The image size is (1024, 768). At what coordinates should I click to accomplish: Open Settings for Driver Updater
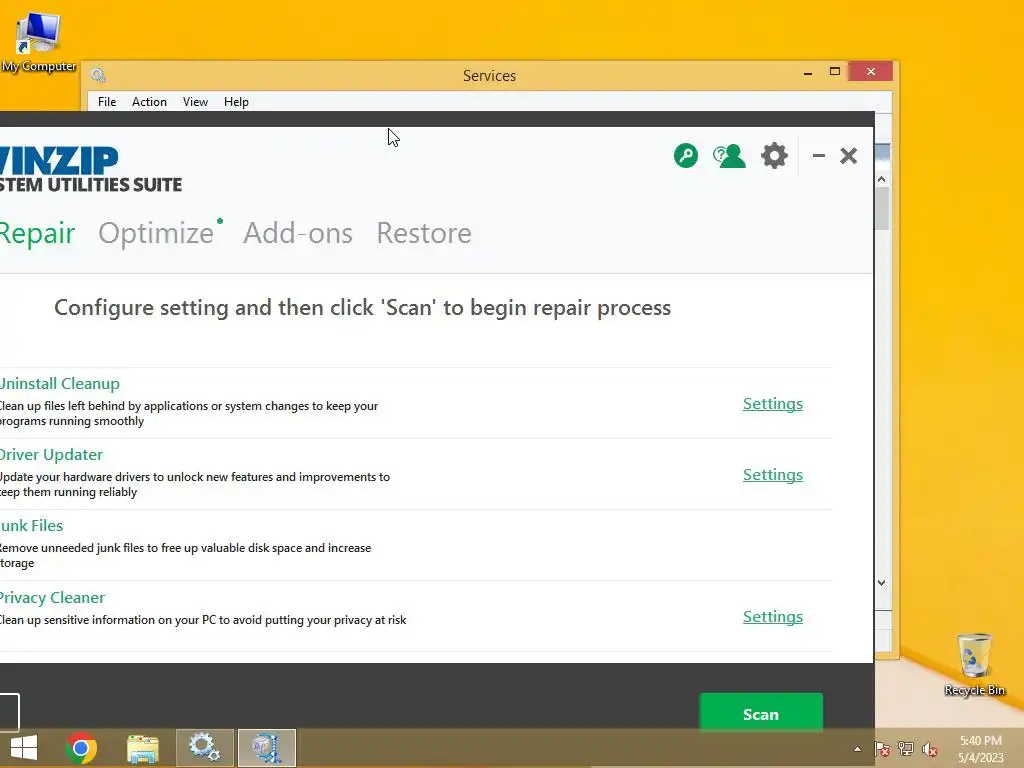pyautogui.click(x=773, y=475)
